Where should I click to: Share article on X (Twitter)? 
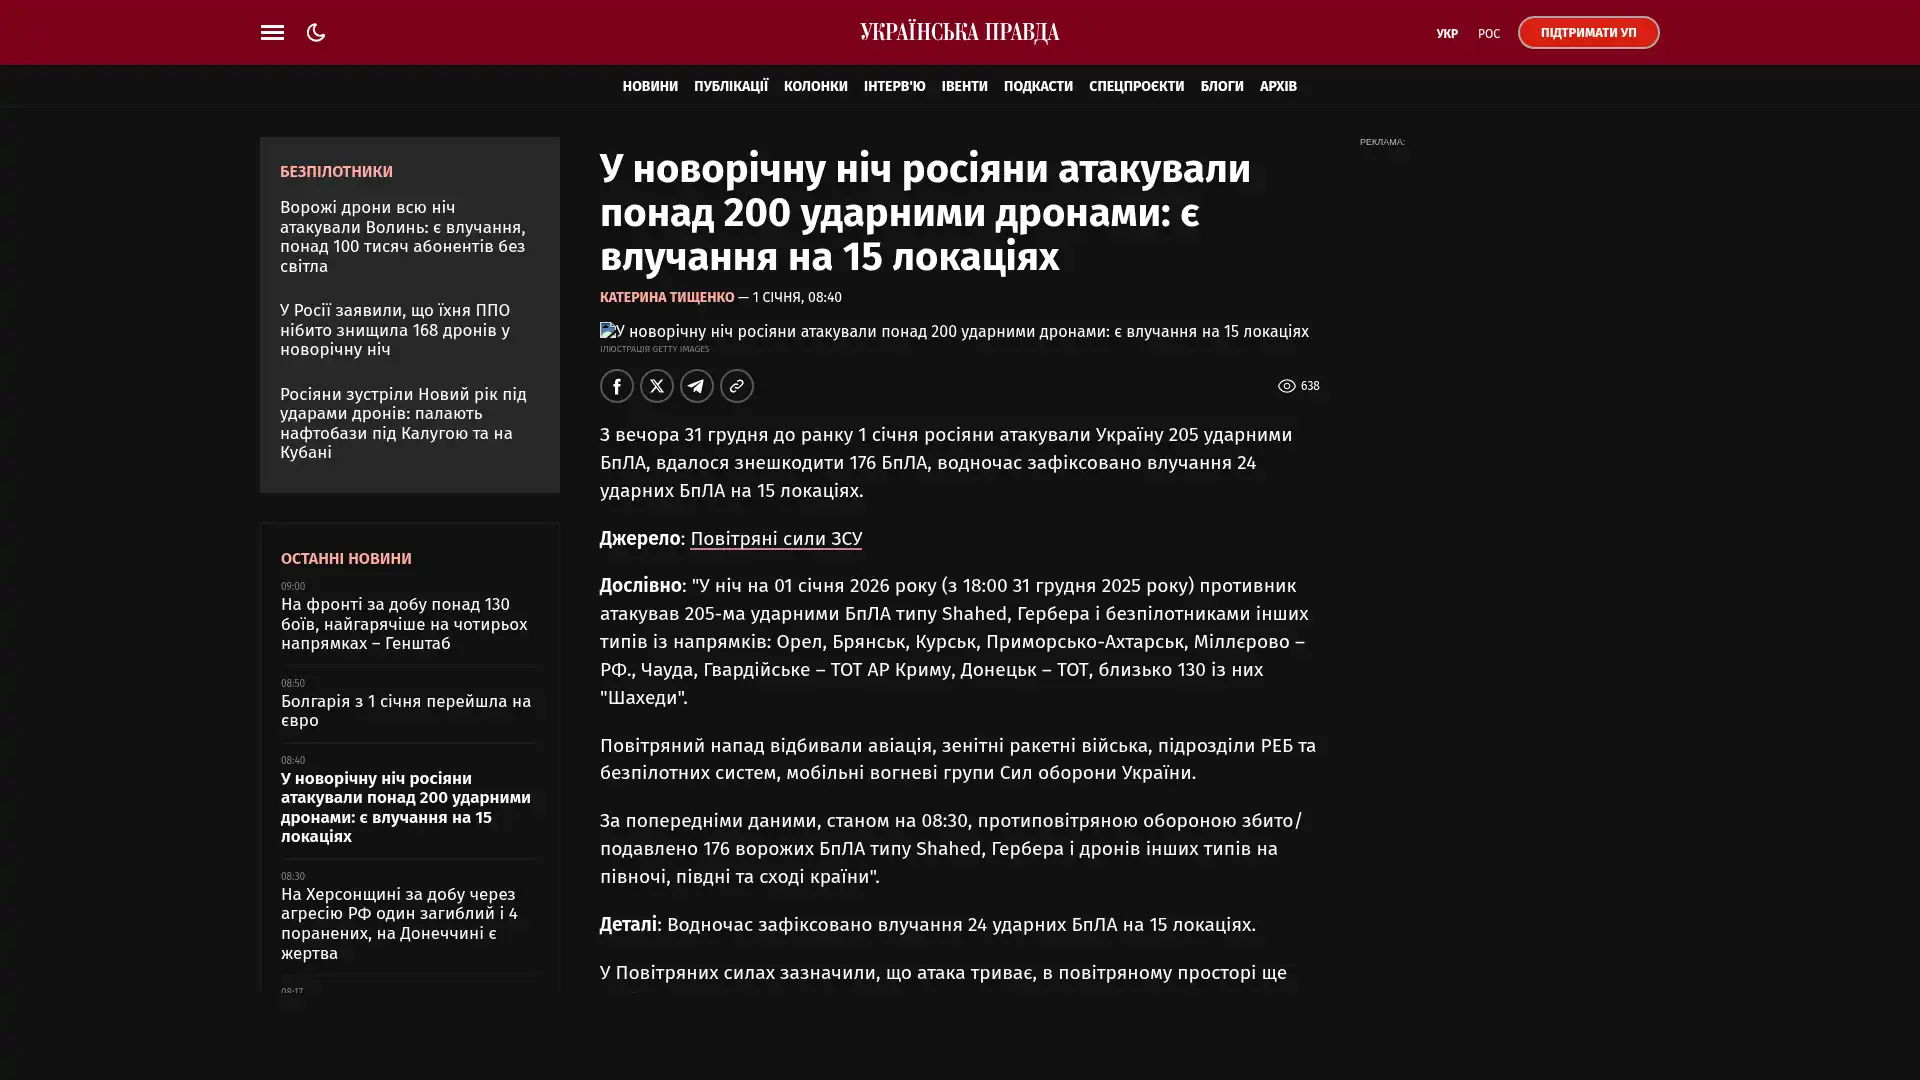[657, 386]
